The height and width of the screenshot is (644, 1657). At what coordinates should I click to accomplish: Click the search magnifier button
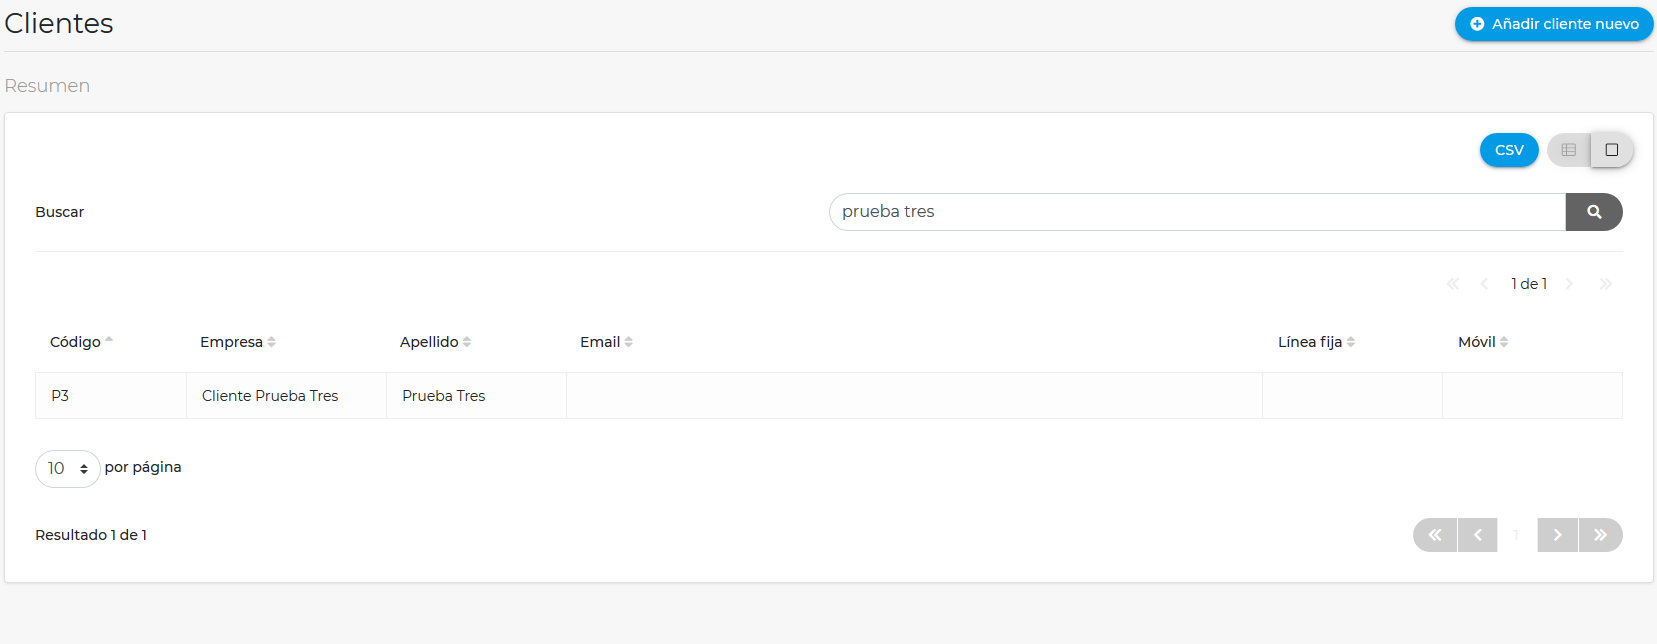(1594, 212)
